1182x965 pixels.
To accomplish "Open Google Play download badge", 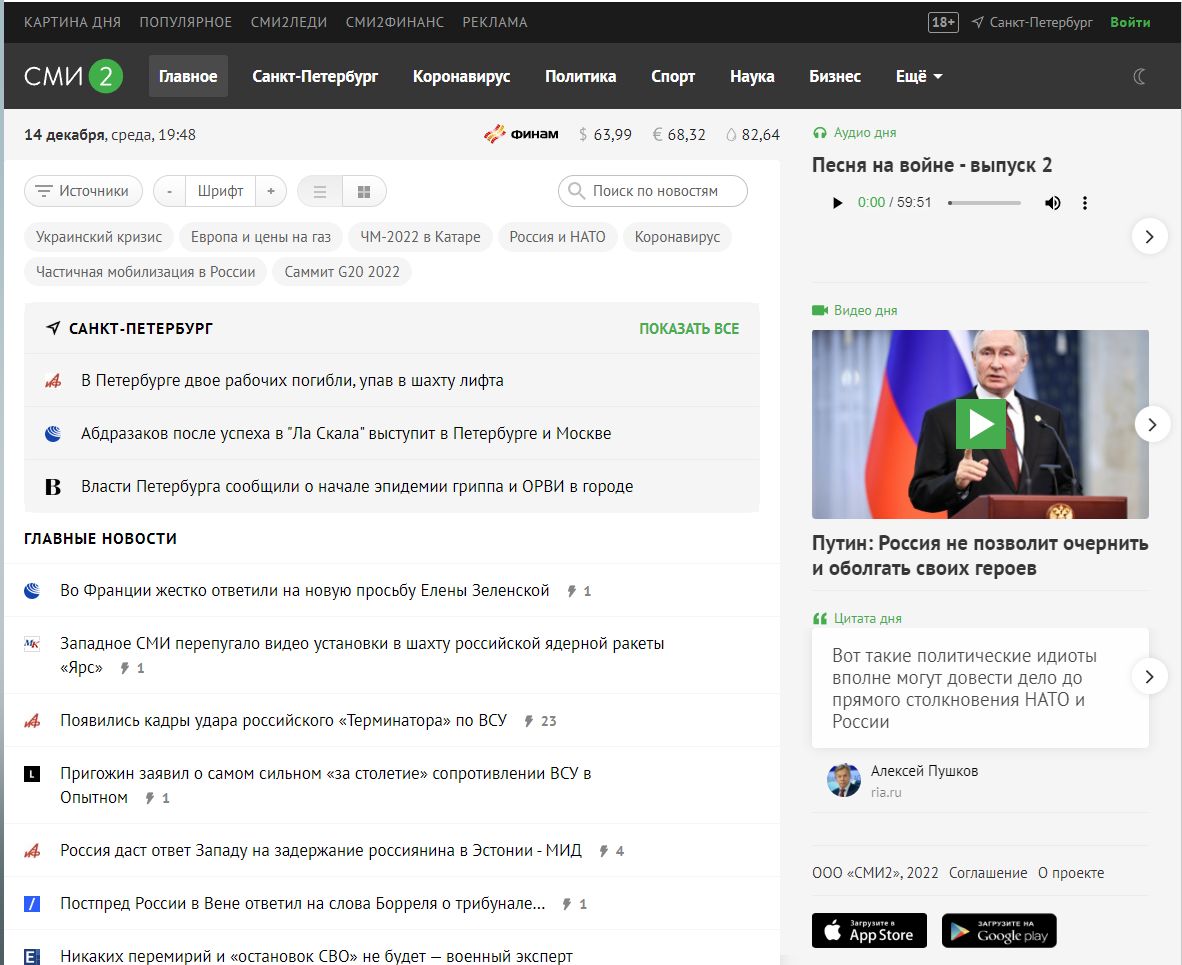I will pos(999,931).
